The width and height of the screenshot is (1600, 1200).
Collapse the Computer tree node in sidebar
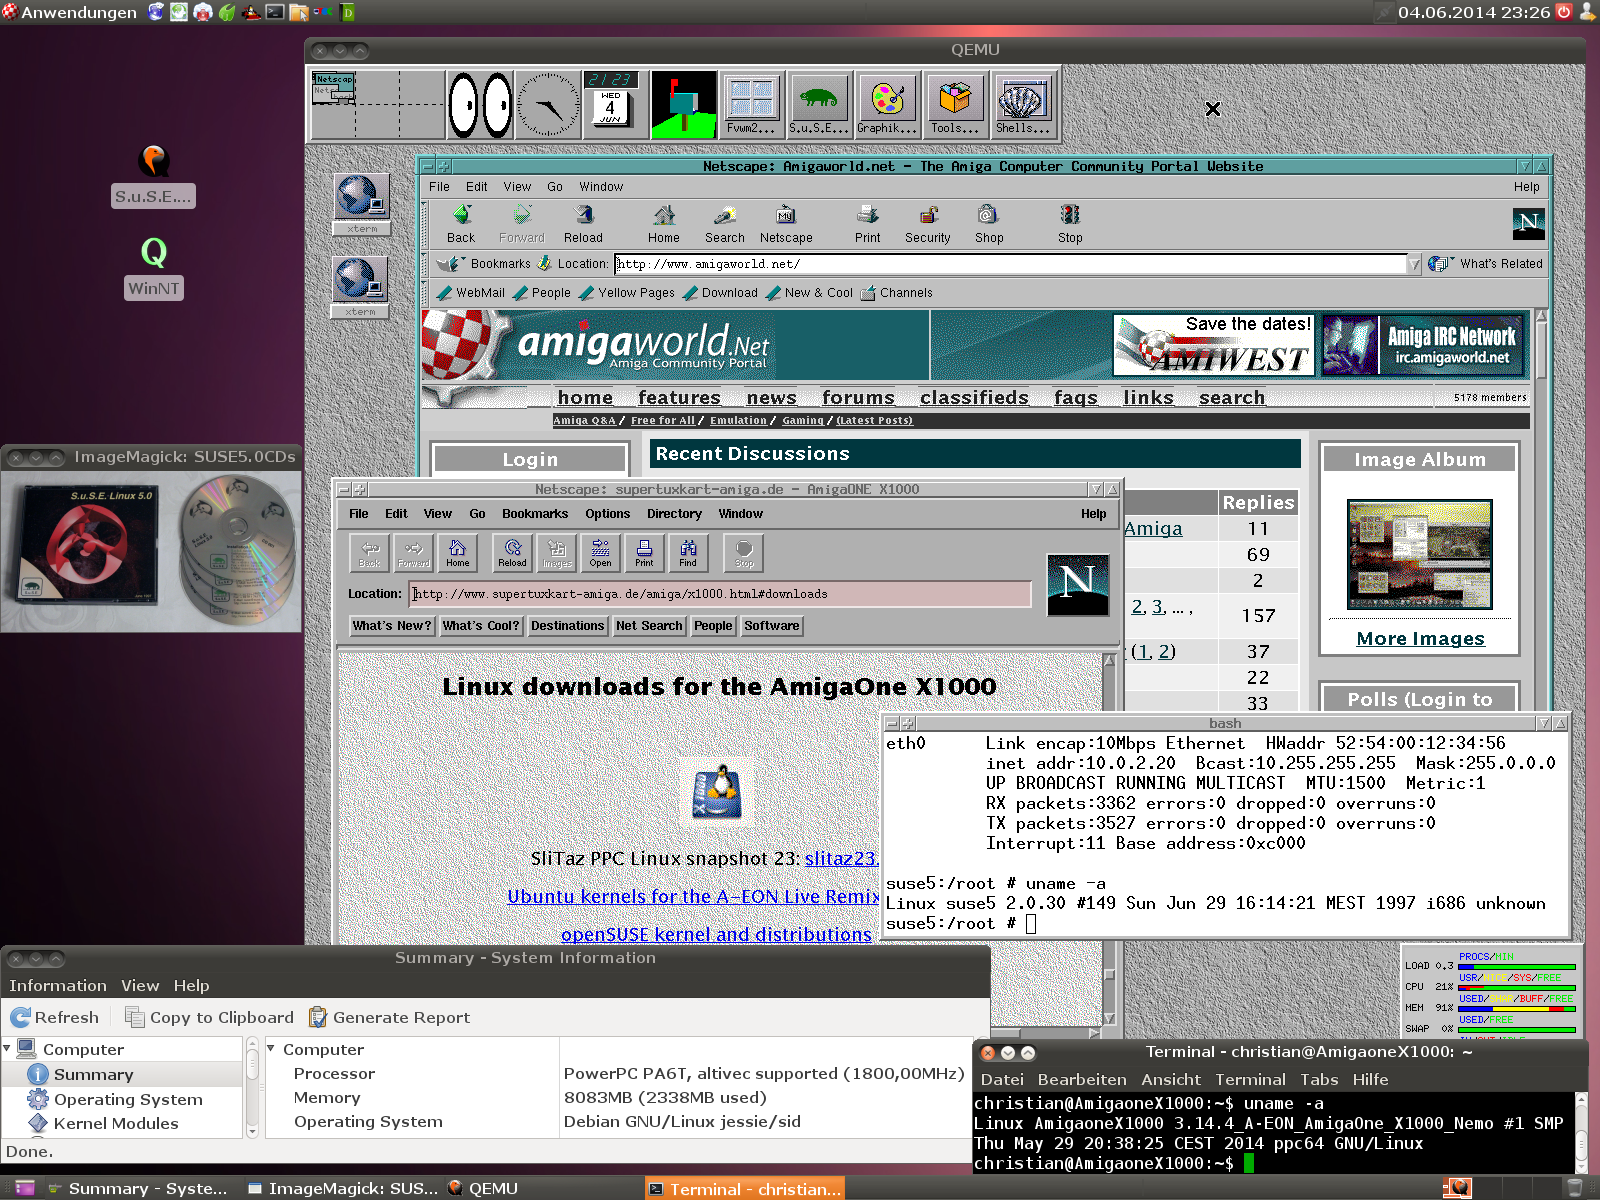tap(8, 1049)
